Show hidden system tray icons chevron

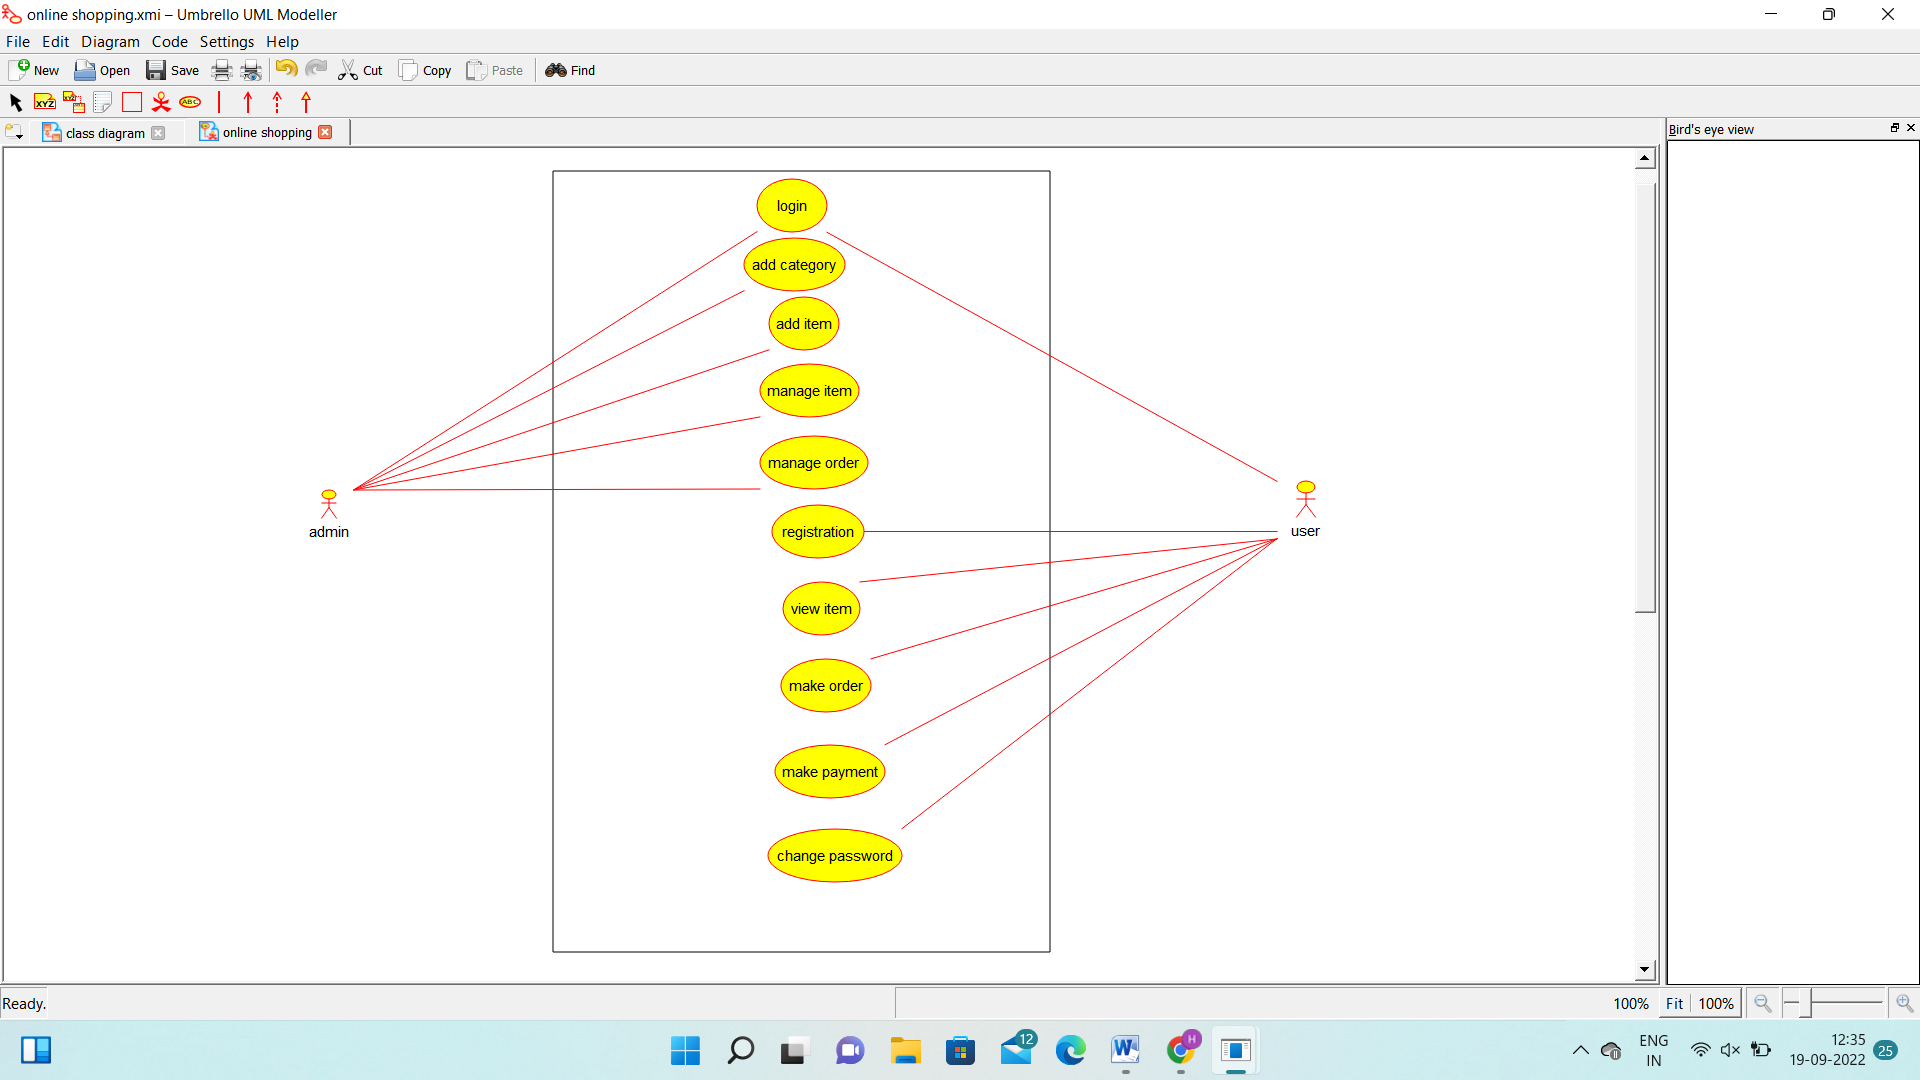click(x=1580, y=1050)
